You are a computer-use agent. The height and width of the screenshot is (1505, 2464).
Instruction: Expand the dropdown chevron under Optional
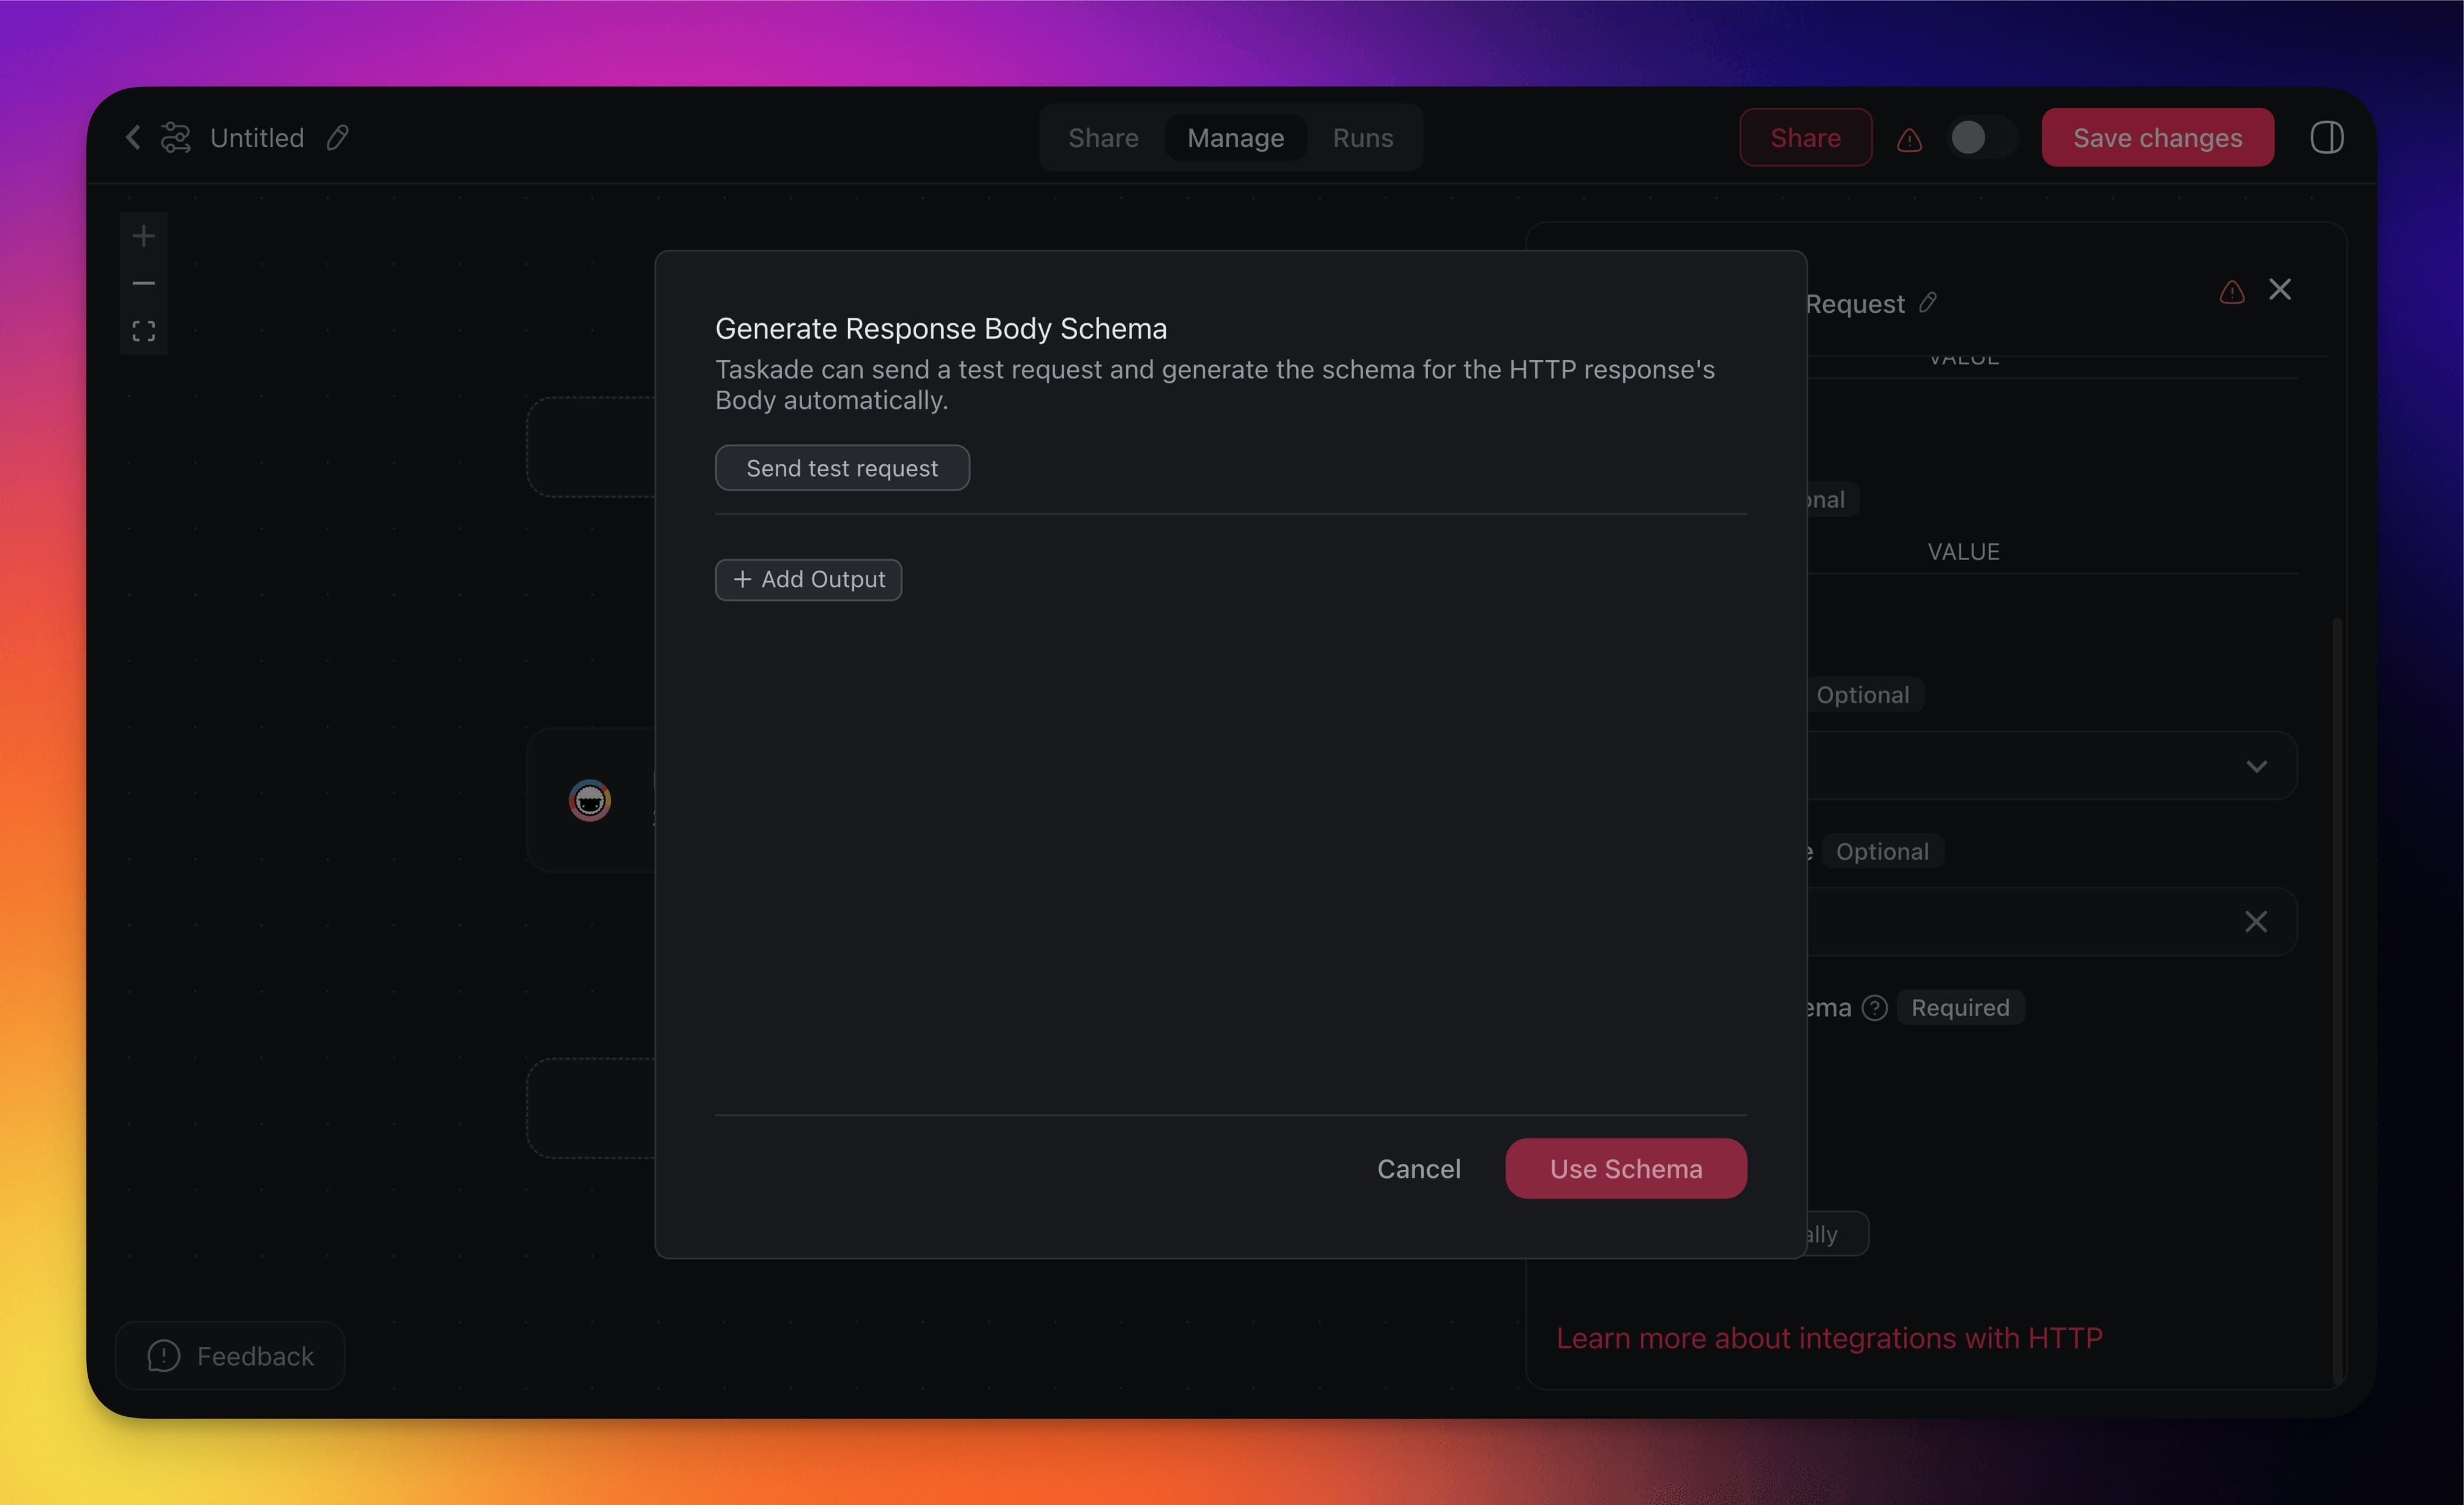pos(2256,766)
